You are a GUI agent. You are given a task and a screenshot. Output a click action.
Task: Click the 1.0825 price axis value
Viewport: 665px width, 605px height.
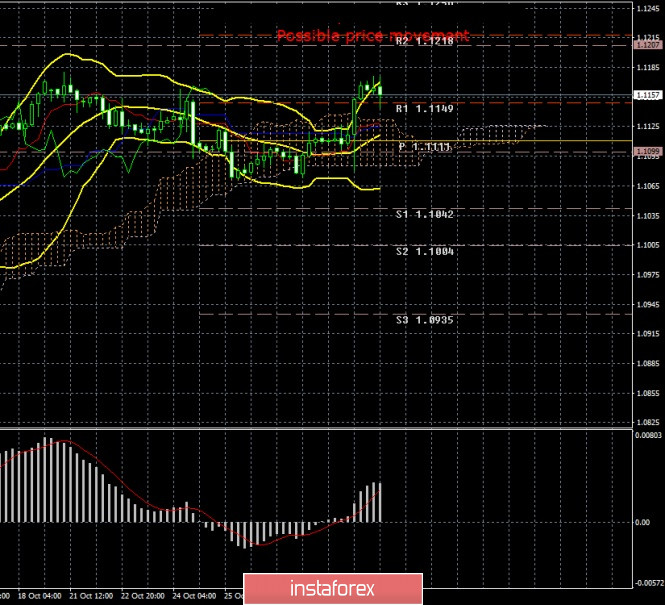648,422
